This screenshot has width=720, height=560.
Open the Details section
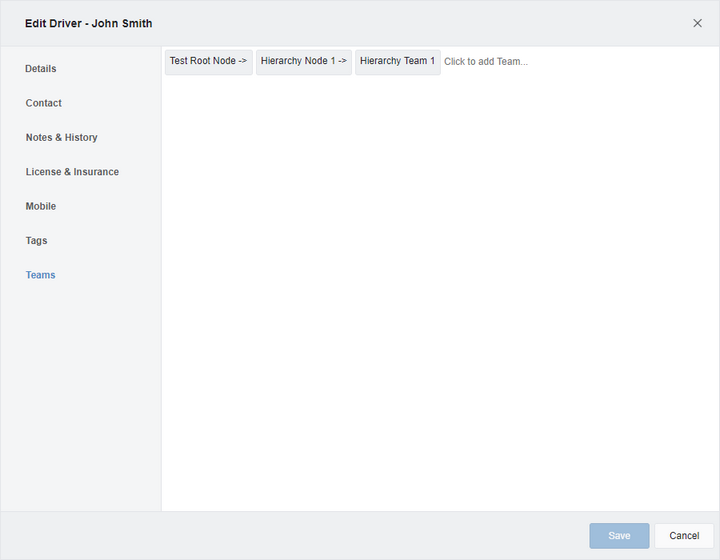click(x=41, y=69)
